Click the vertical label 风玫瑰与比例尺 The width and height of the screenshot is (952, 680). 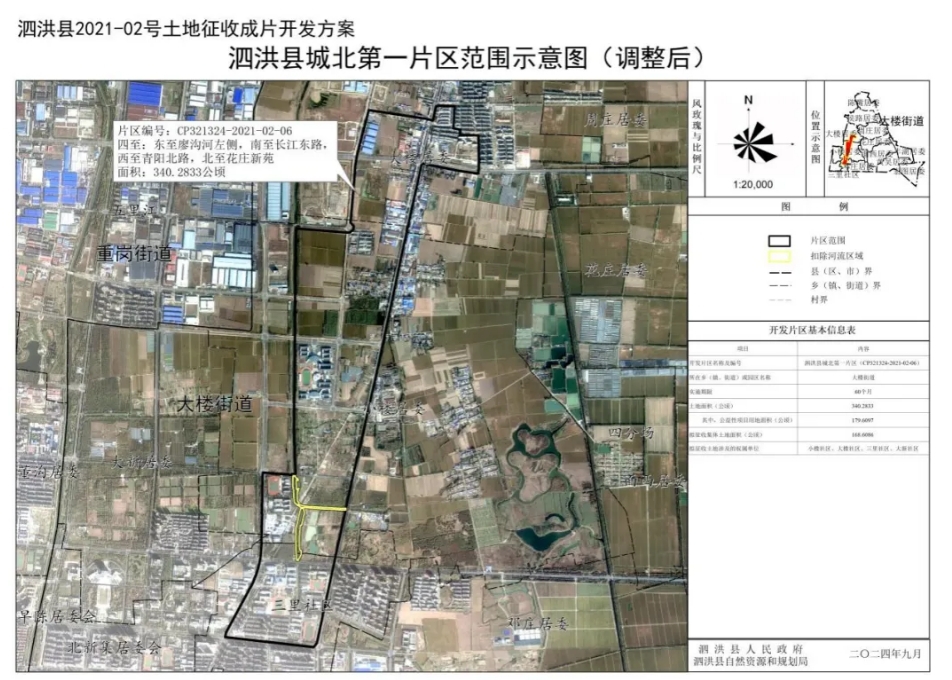point(696,137)
